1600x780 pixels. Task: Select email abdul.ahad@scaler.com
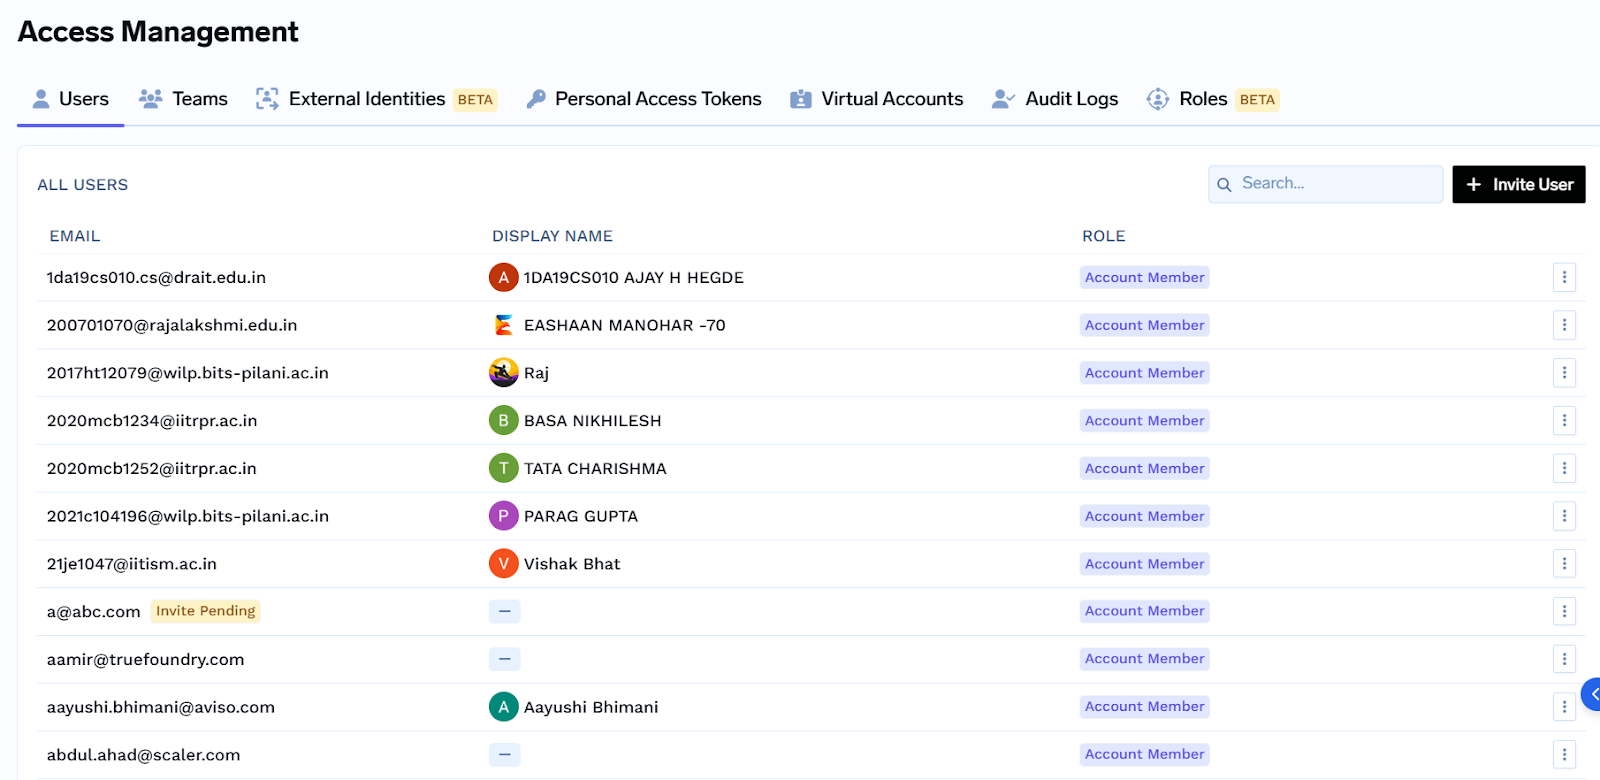144,755
